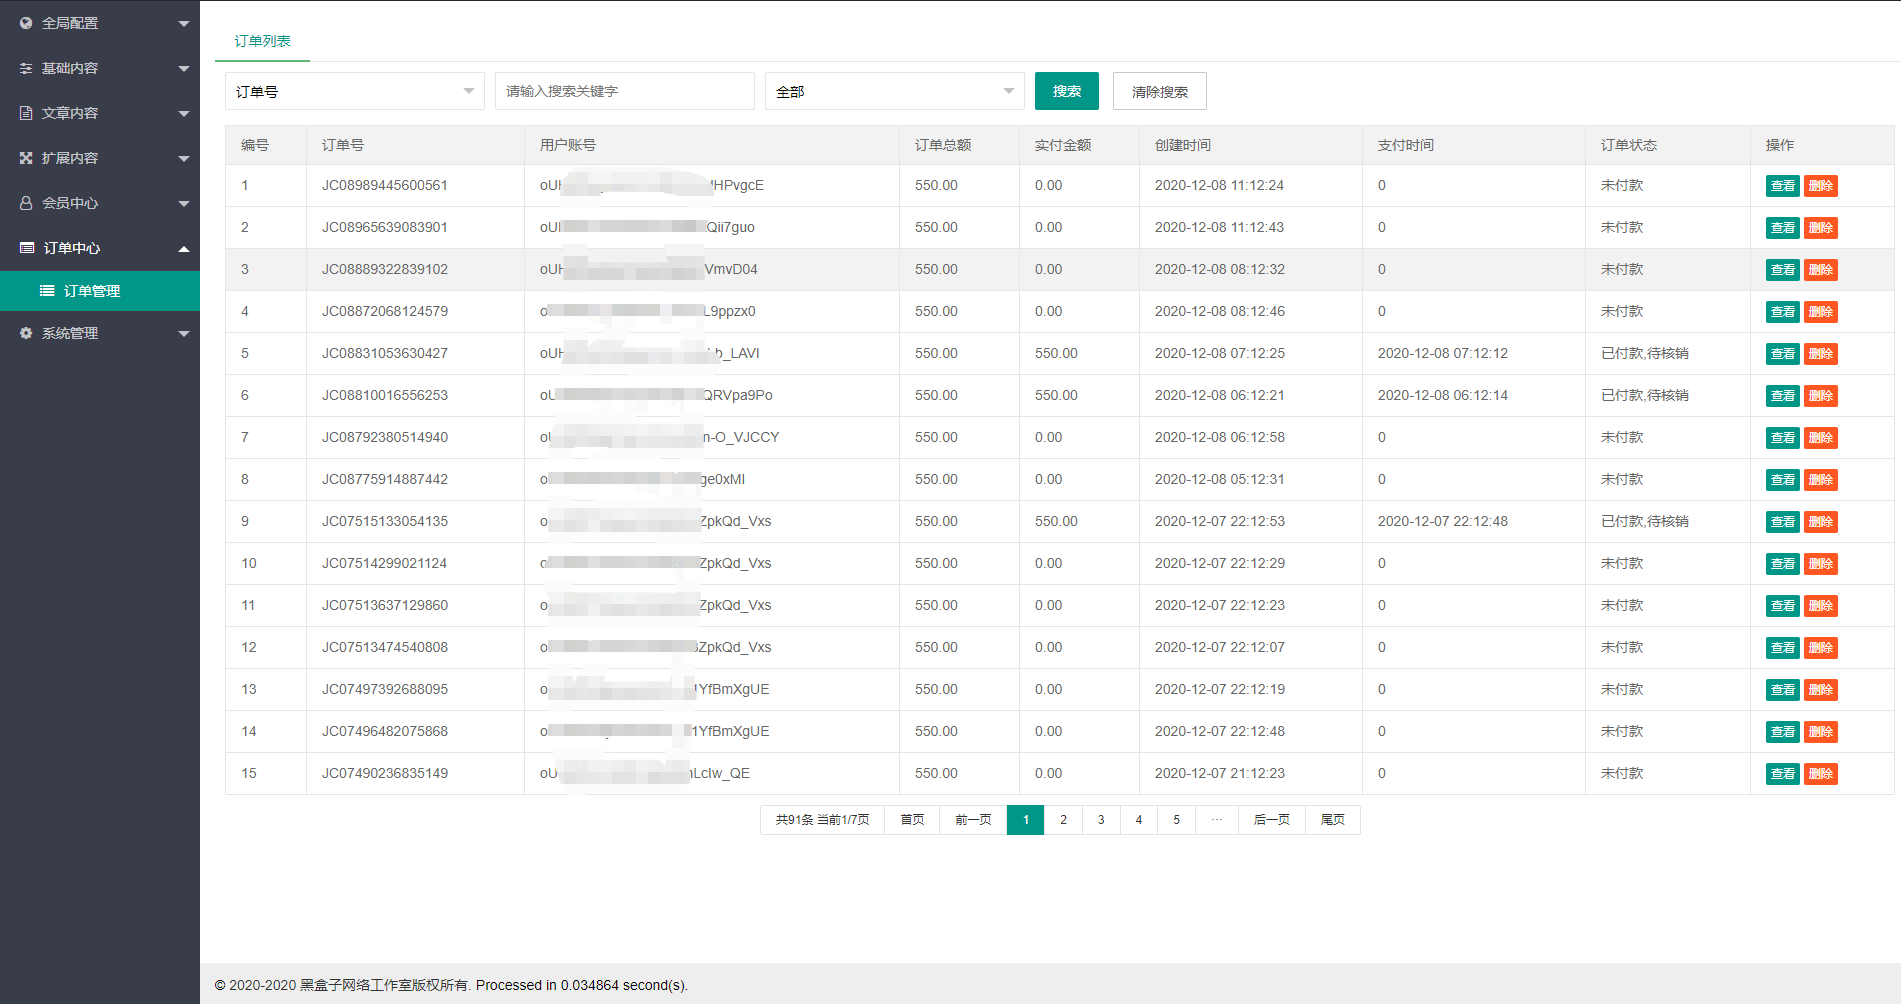Click the sliders icon beside 基础内容
1901x1004 pixels.
[x=26, y=68]
